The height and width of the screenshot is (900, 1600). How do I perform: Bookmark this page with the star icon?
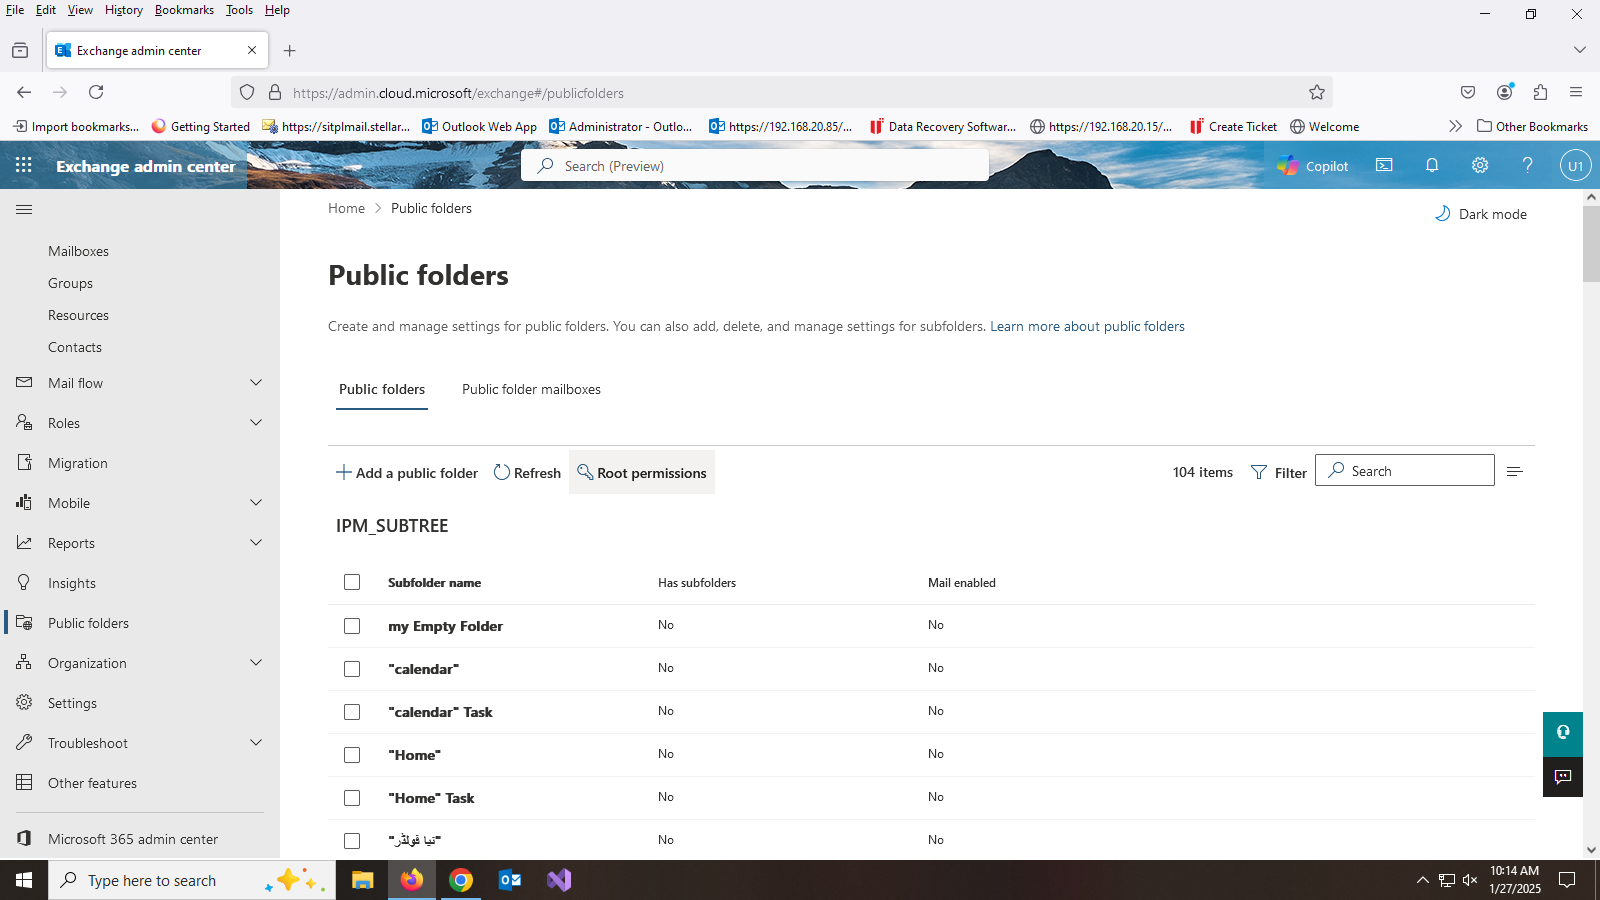point(1317,93)
